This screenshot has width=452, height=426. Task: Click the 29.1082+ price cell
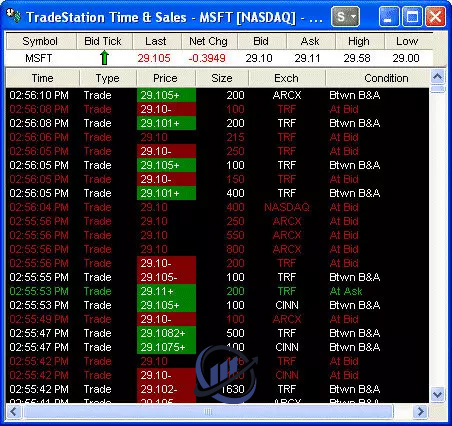coord(166,333)
